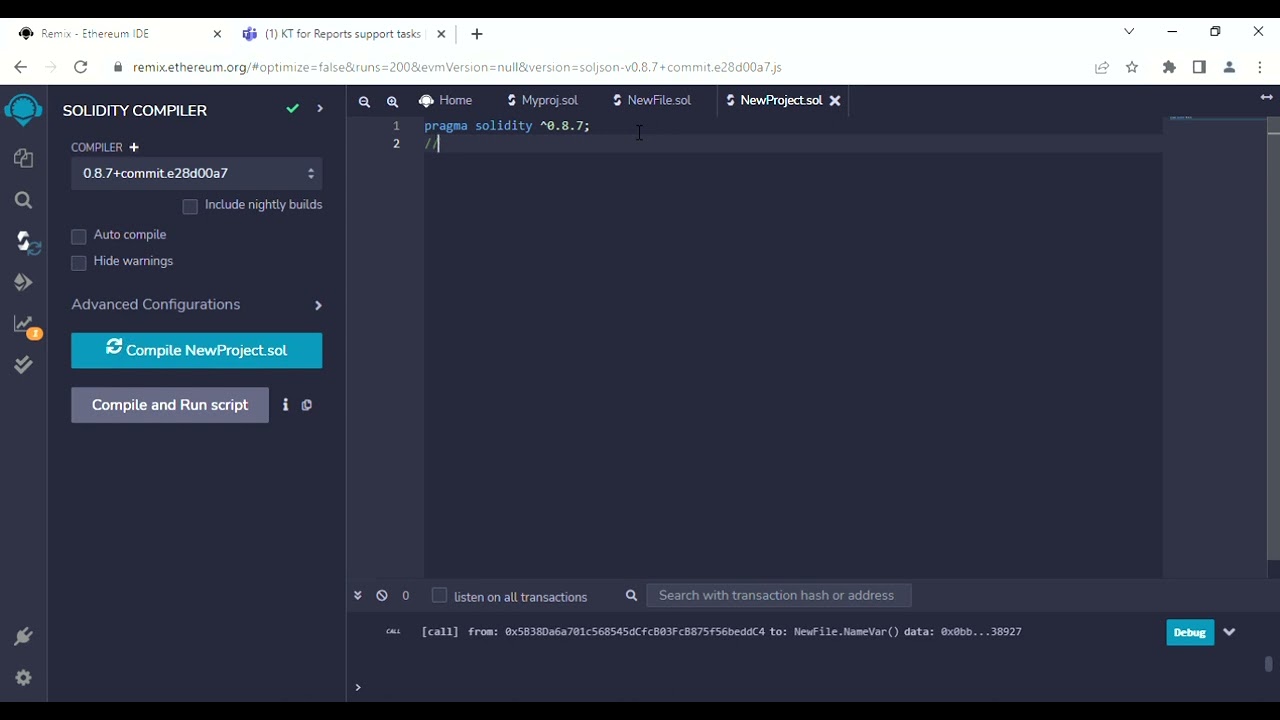Screen dimensions: 1280x720
Task: Reload the browser page
Action: pyautogui.click(x=81, y=67)
